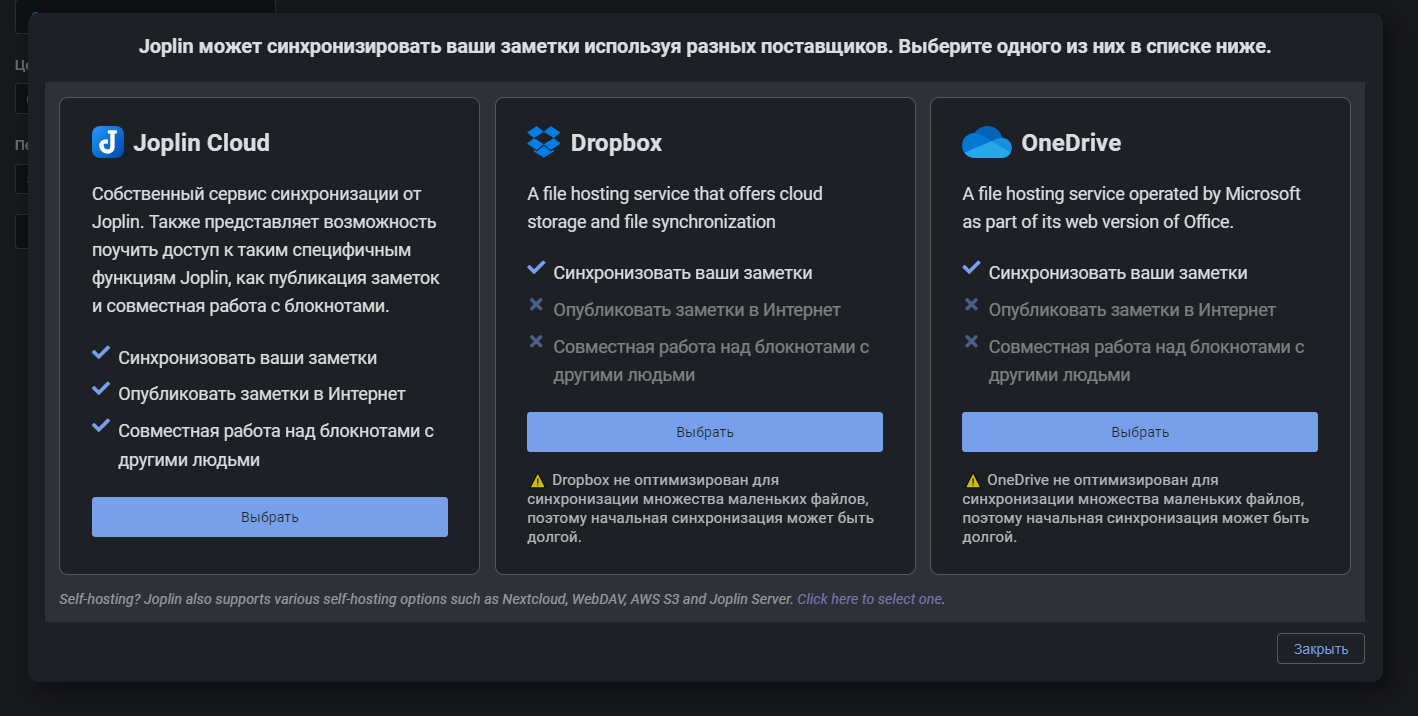Screen dimensions: 1418x716
Task: Open the 'Click here to select one' link
Action: (869, 599)
